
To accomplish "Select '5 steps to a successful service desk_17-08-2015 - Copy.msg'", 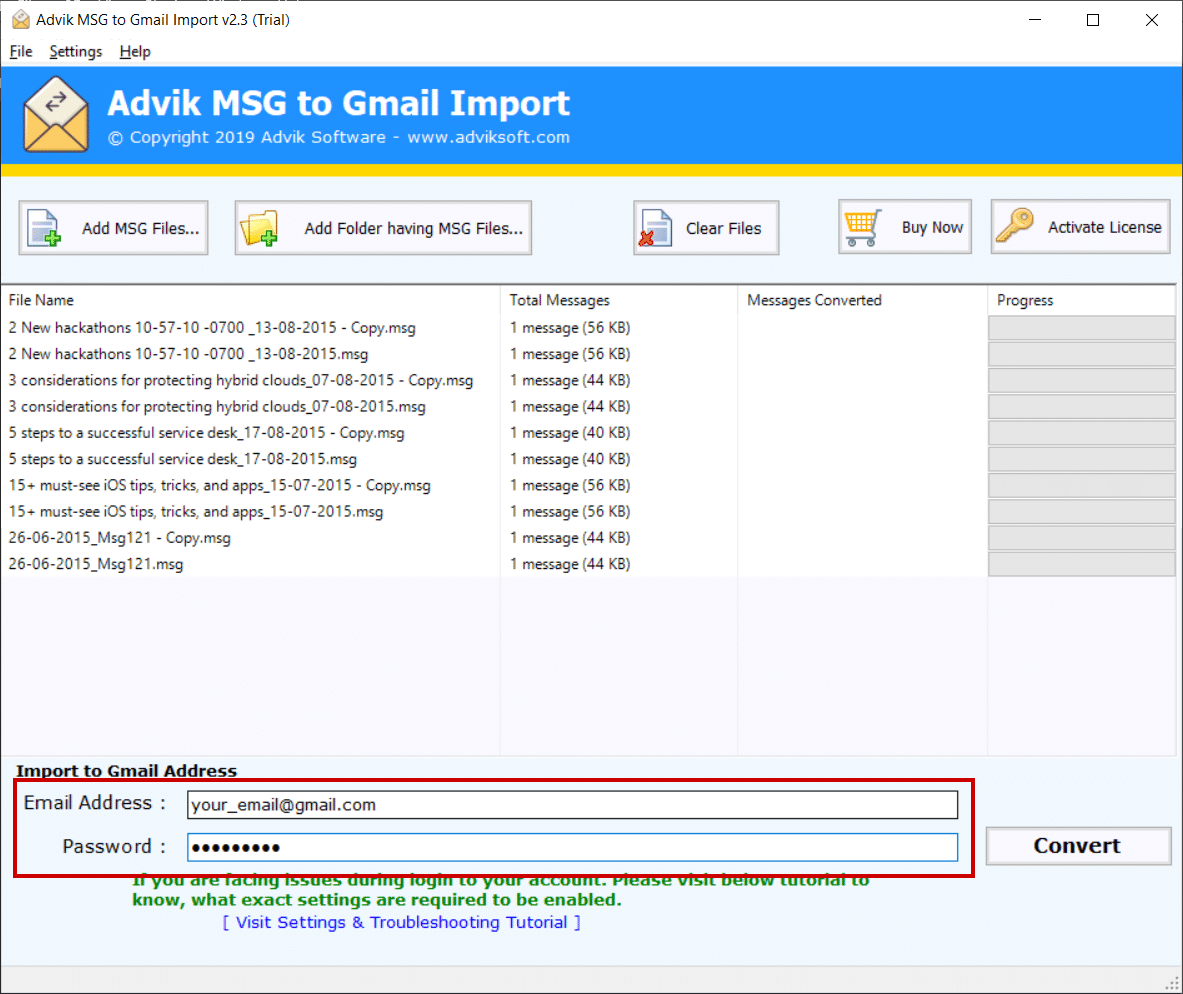I will [x=207, y=433].
